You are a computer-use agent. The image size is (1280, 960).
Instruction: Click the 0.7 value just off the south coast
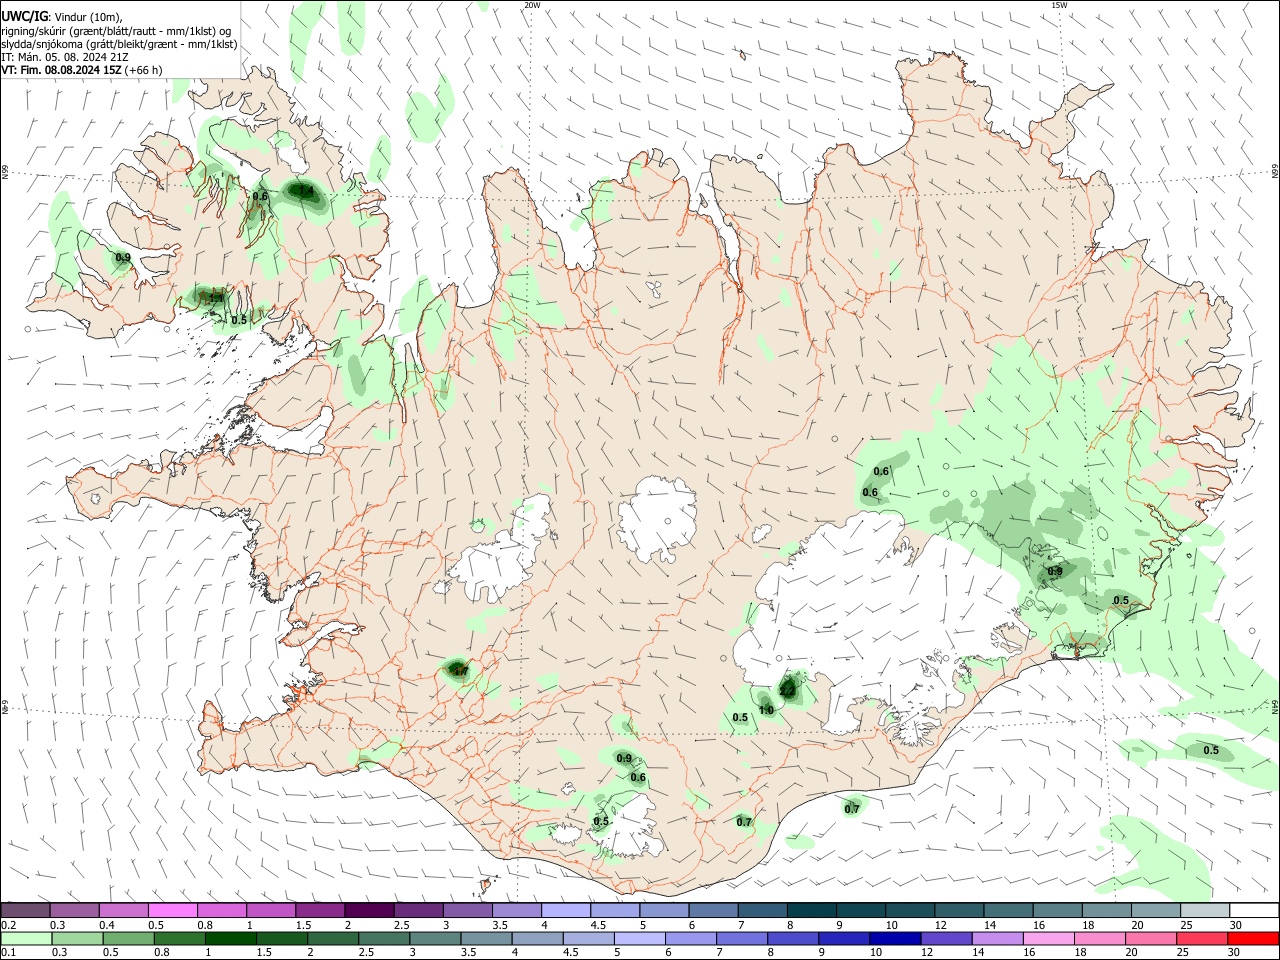click(852, 809)
